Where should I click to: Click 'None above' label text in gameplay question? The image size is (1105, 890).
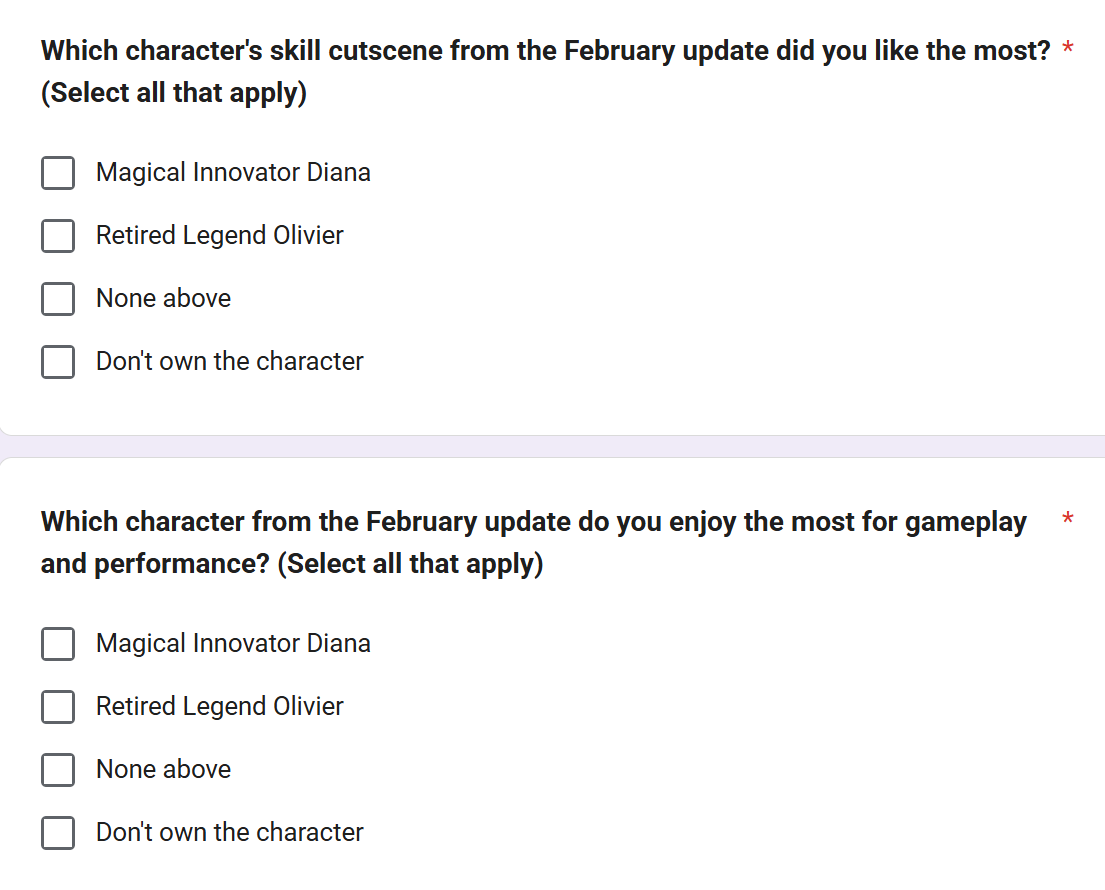pos(163,769)
